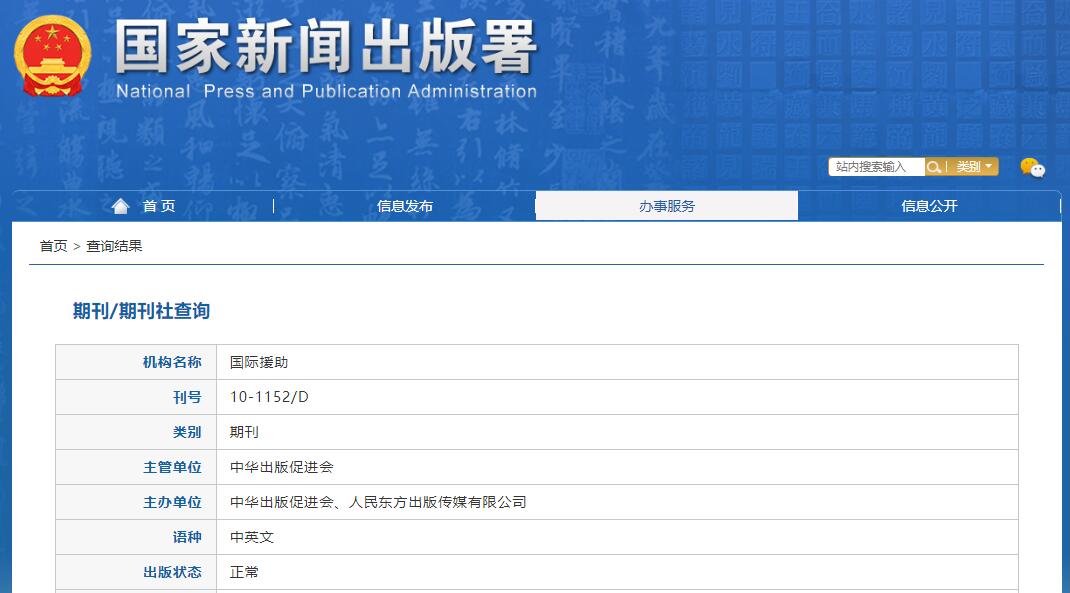Click the 主办单位 row label

pos(172,502)
